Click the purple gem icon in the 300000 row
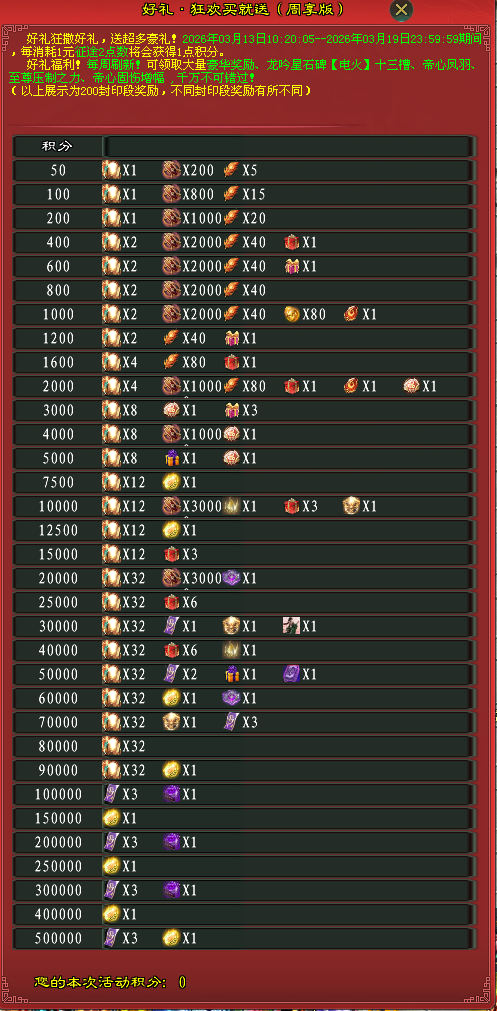This screenshot has height=1011, width=497. (x=171, y=890)
